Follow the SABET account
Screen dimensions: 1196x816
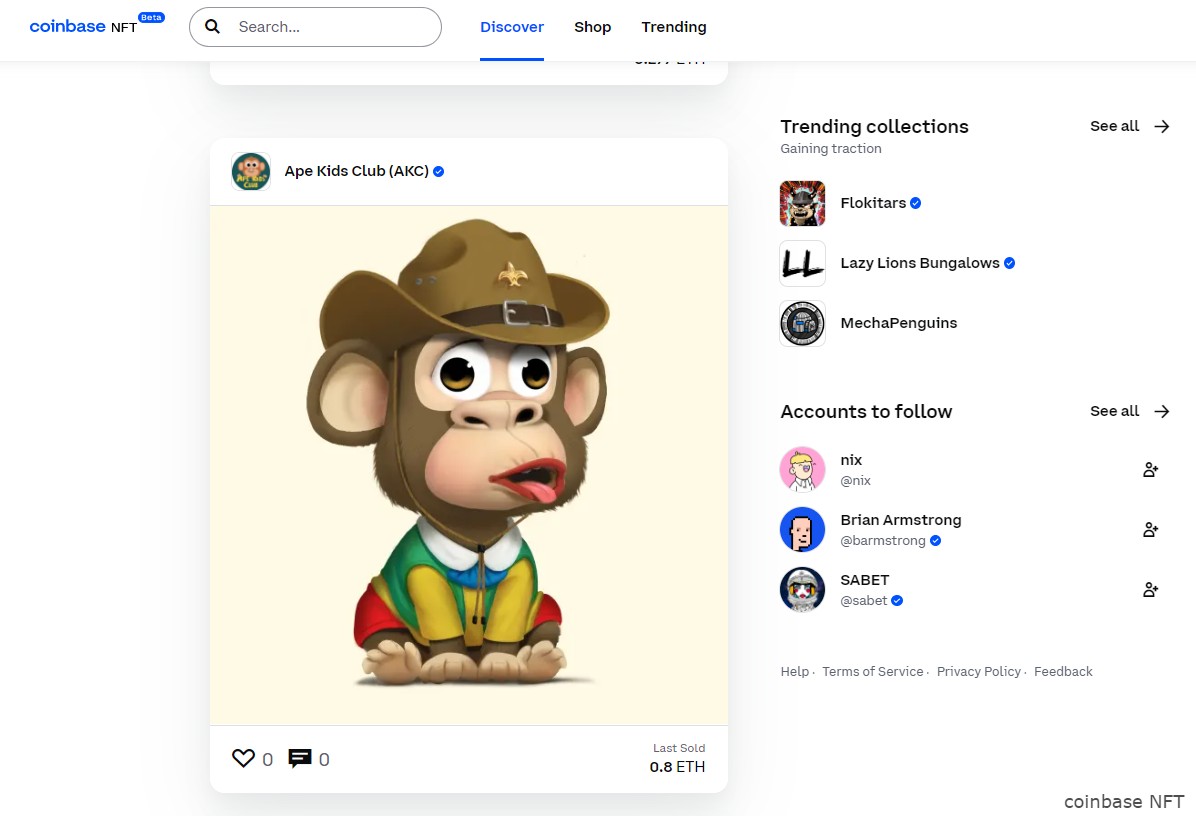(1150, 589)
